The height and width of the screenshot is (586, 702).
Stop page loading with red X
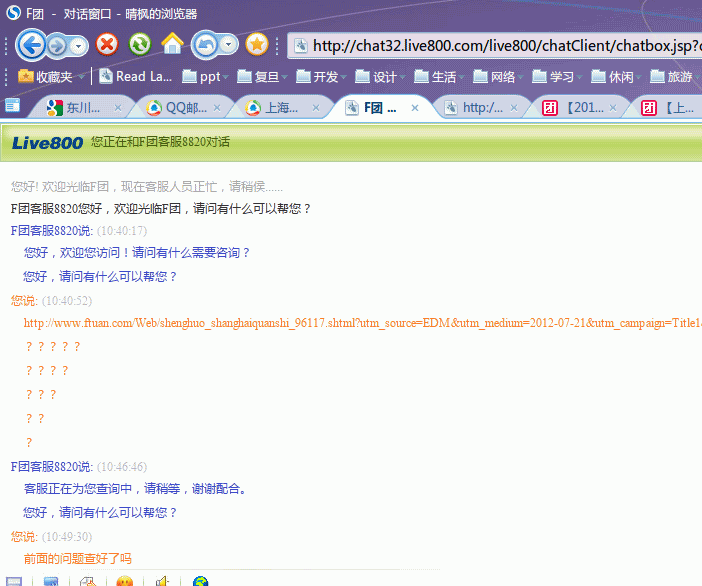(x=107, y=45)
